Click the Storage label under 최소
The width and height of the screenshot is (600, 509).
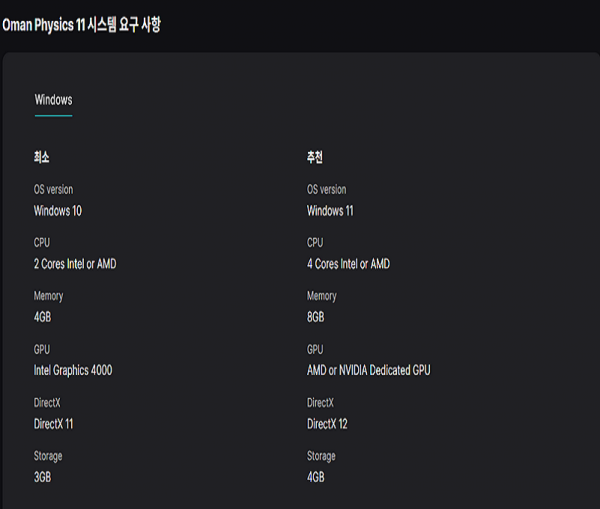48,456
